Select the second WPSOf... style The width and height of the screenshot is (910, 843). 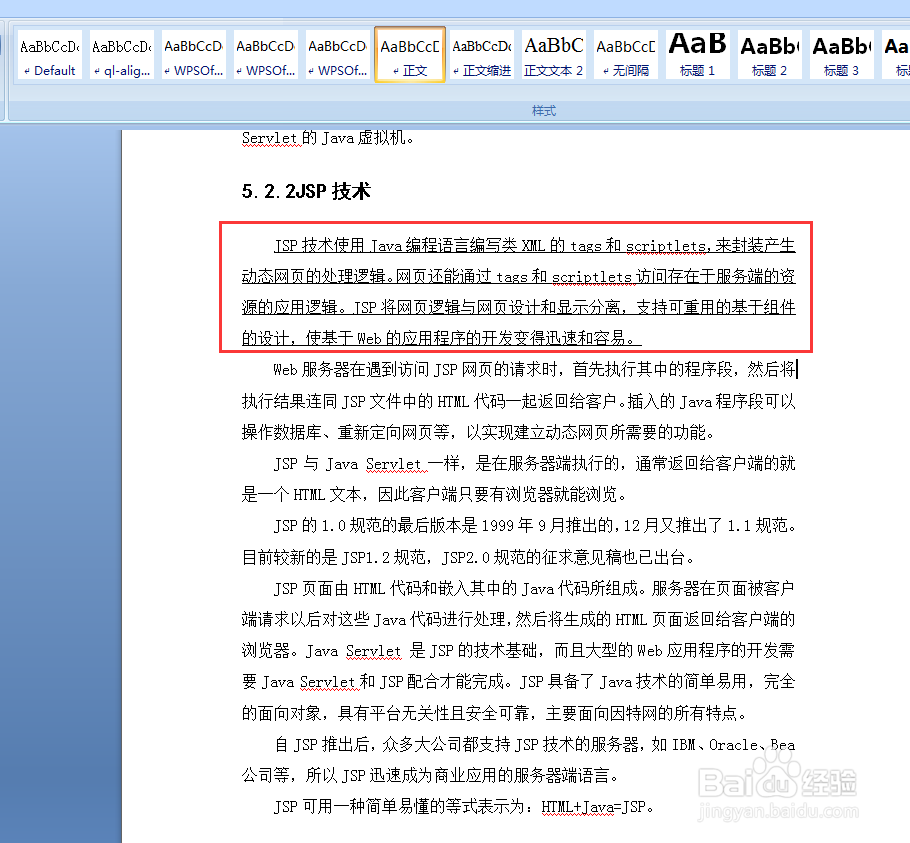[x=265, y=54]
